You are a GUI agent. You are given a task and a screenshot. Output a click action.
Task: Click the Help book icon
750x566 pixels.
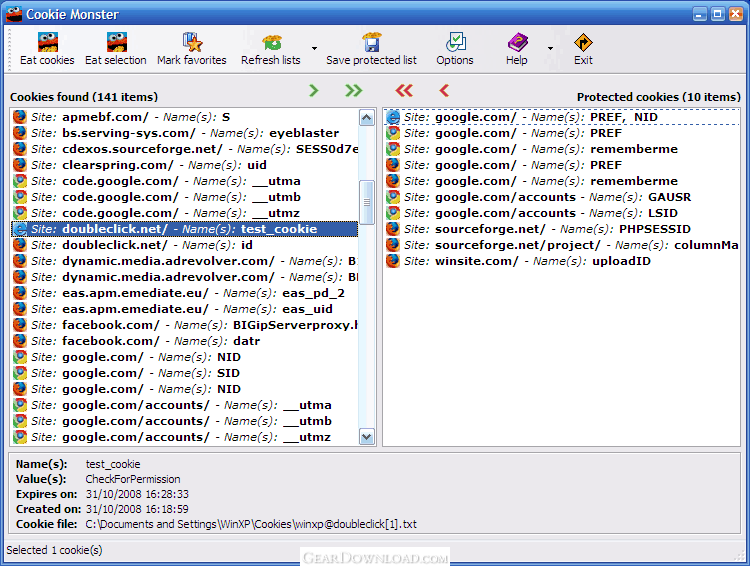point(517,42)
